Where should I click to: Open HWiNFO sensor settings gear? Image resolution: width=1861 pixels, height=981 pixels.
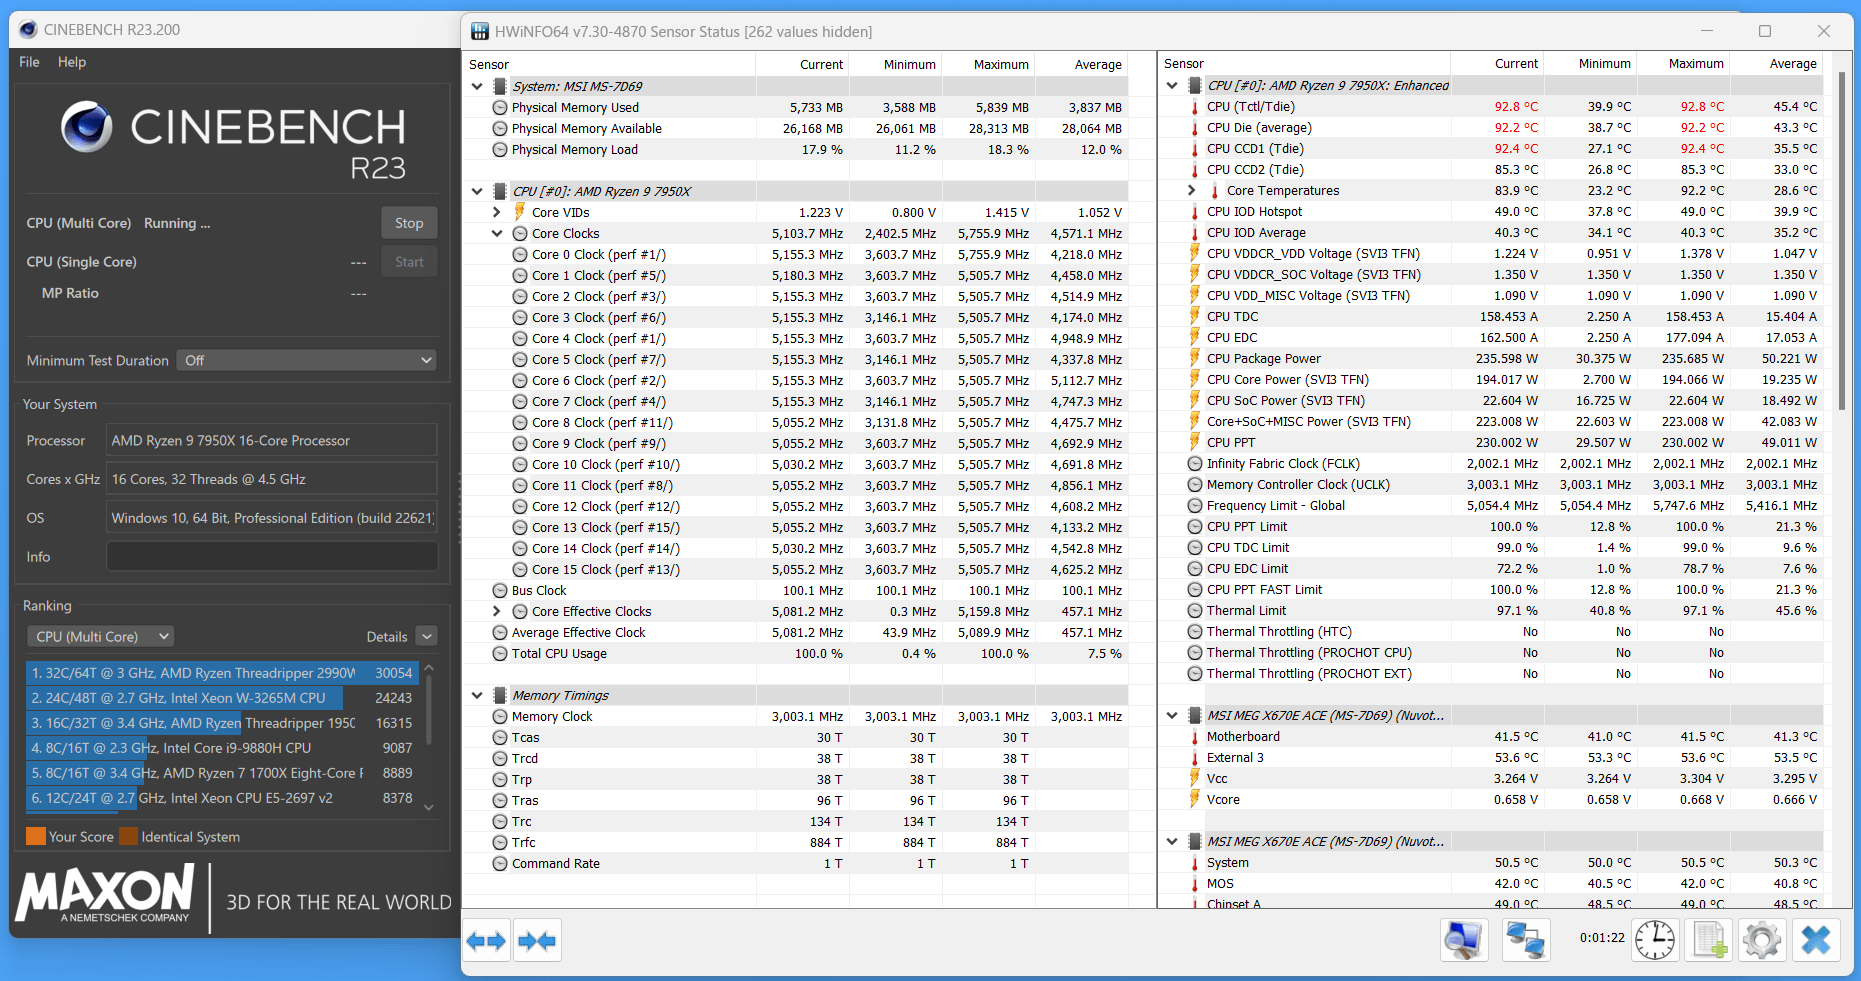click(1761, 940)
